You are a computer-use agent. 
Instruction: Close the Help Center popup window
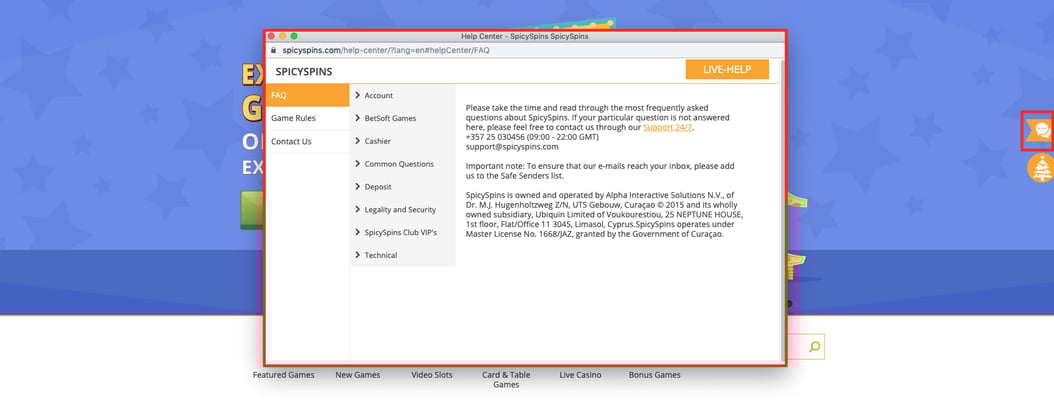click(x=272, y=36)
